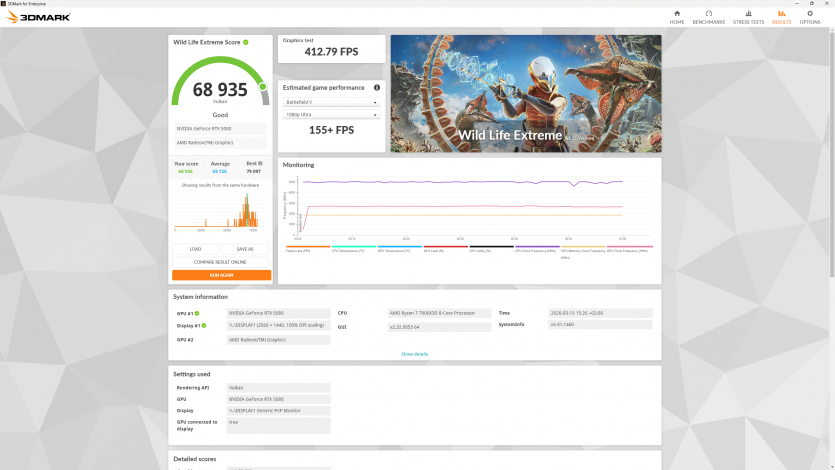Click the green score validation checkmark

coord(246,42)
